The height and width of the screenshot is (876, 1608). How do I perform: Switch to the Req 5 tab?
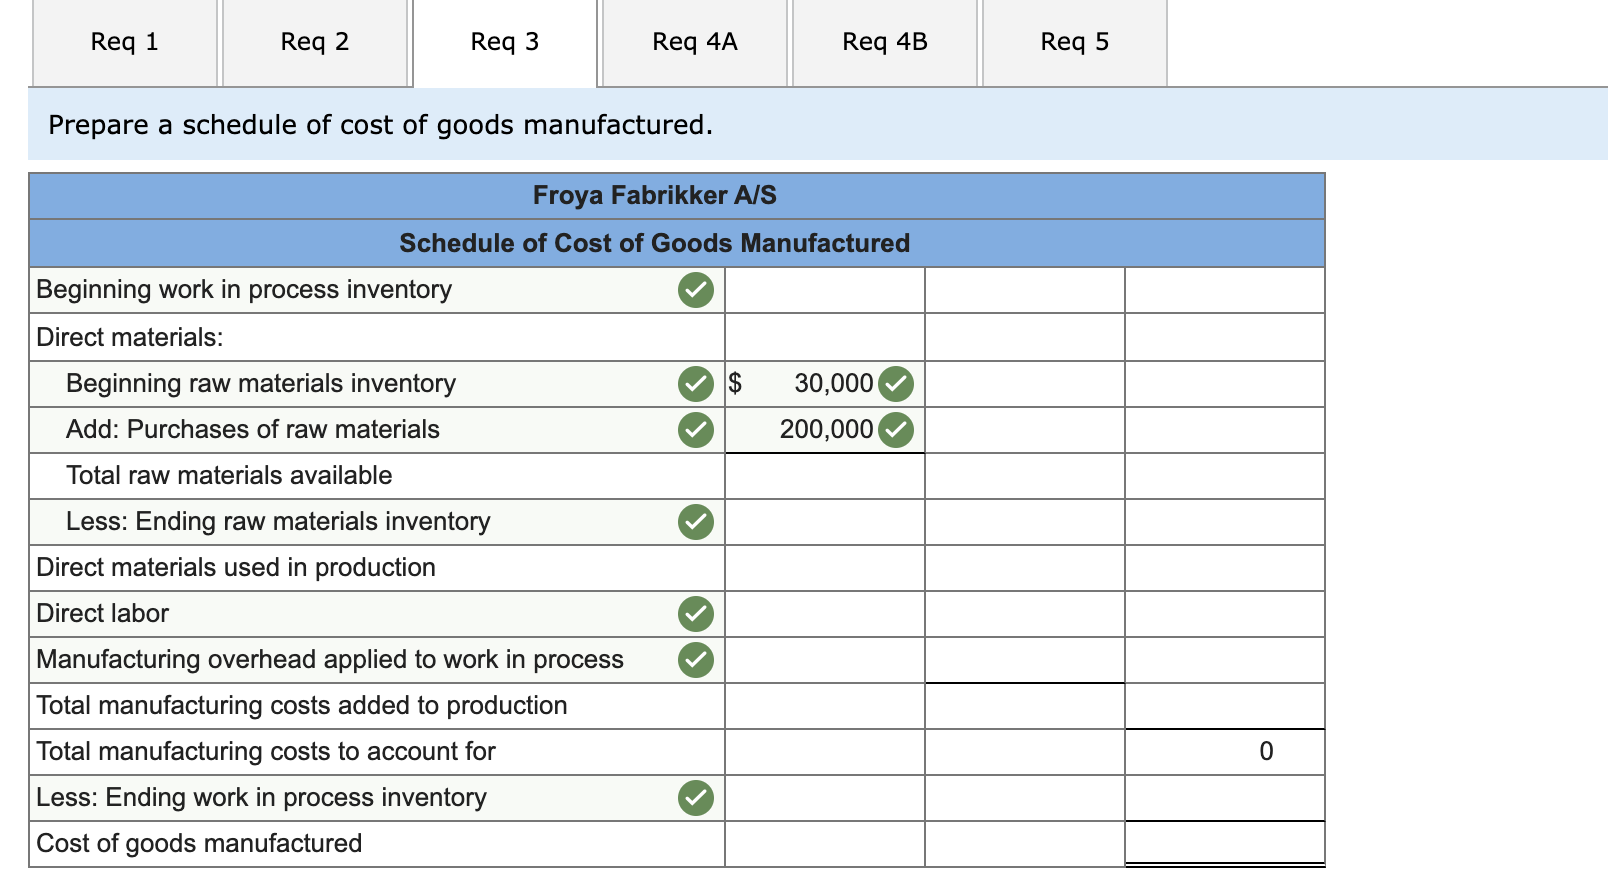[x=1075, y=42]
